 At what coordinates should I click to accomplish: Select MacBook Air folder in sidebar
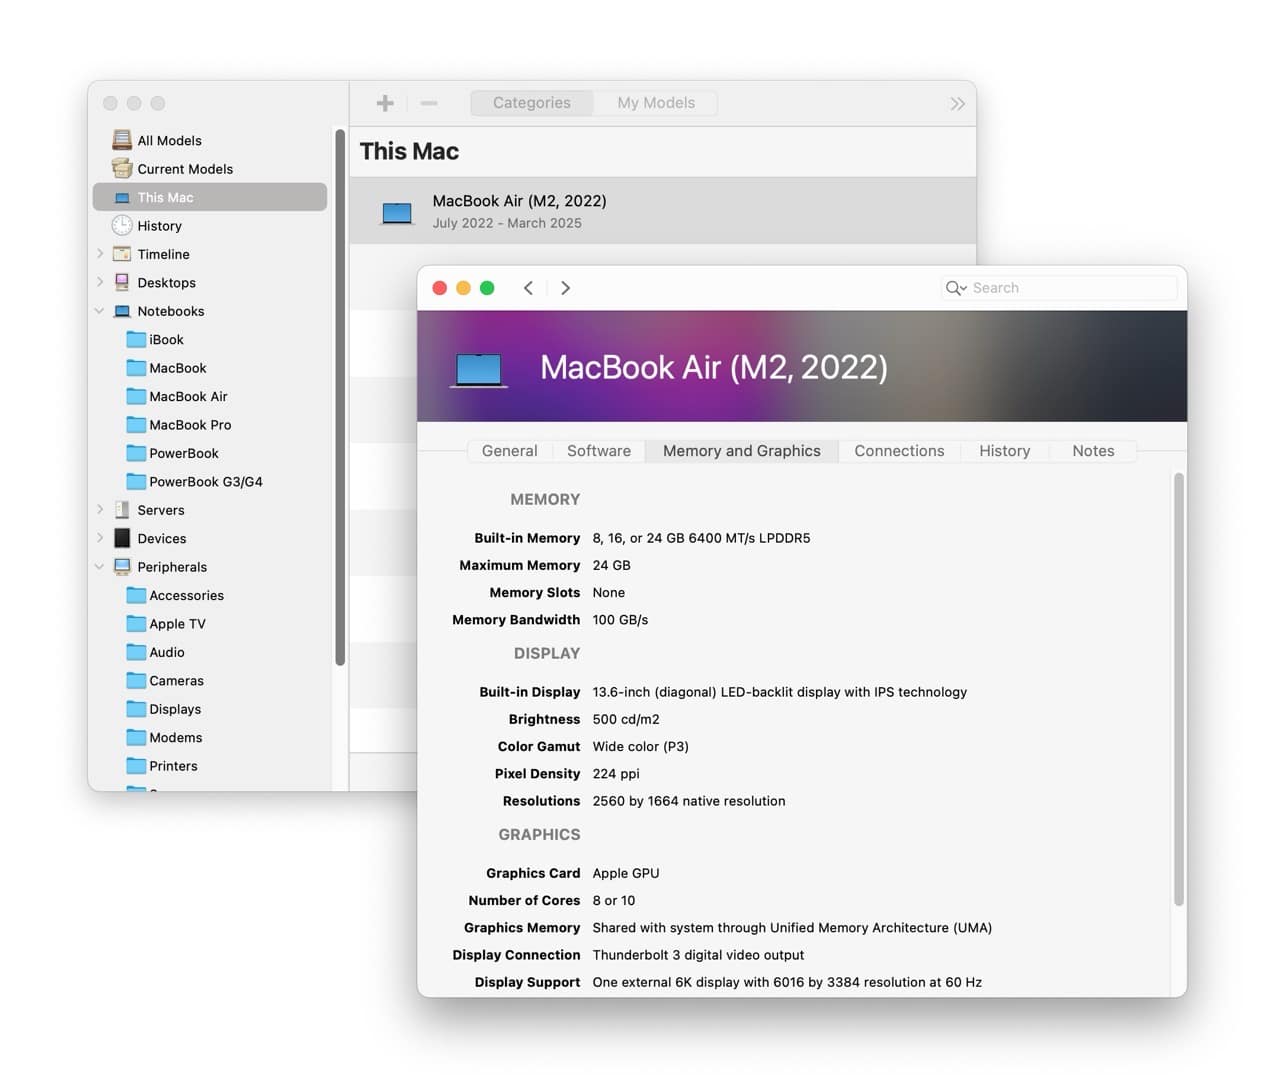tap(210, 396)
